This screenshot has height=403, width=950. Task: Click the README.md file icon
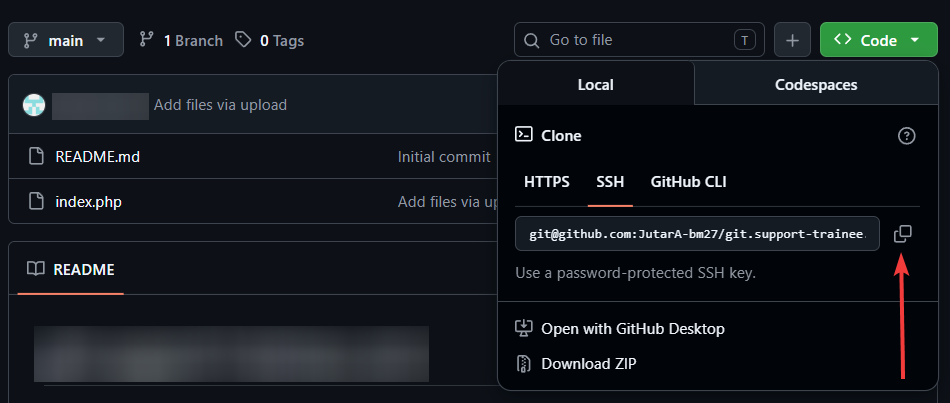tap(37, 156)
